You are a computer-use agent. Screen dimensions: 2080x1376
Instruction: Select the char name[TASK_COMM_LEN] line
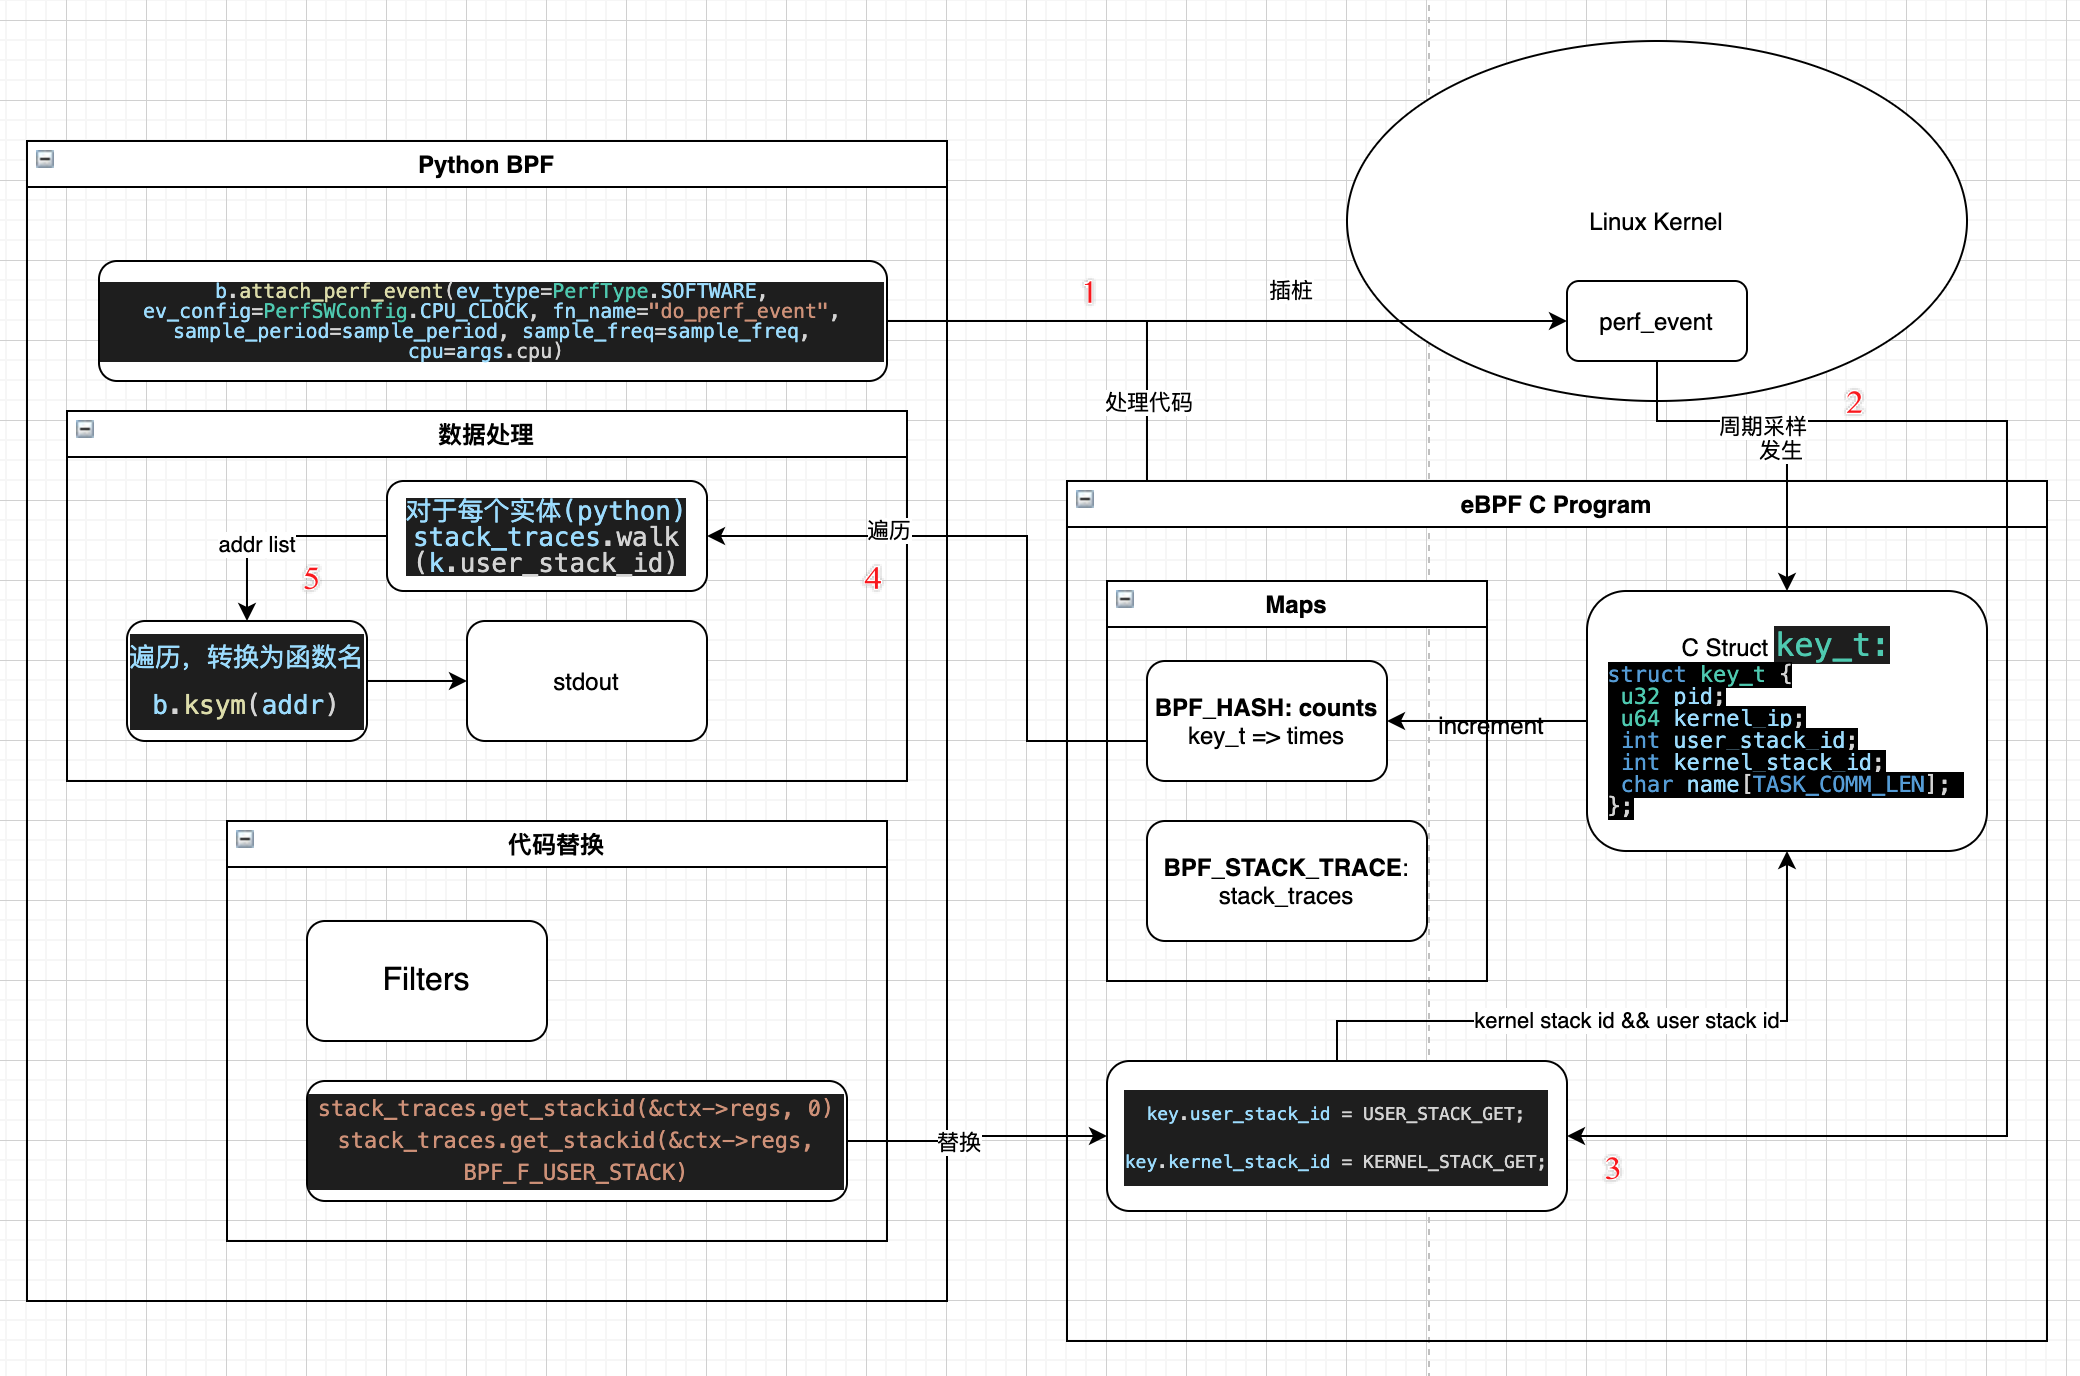coord(1786,785)
